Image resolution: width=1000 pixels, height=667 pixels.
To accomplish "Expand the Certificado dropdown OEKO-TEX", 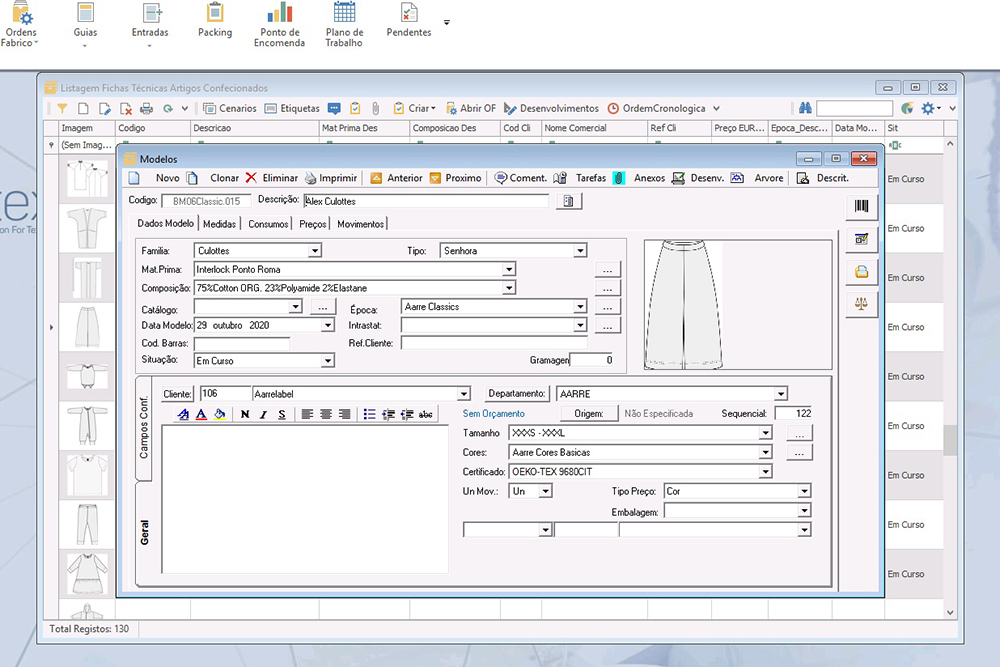I will (x=765, y=472).
